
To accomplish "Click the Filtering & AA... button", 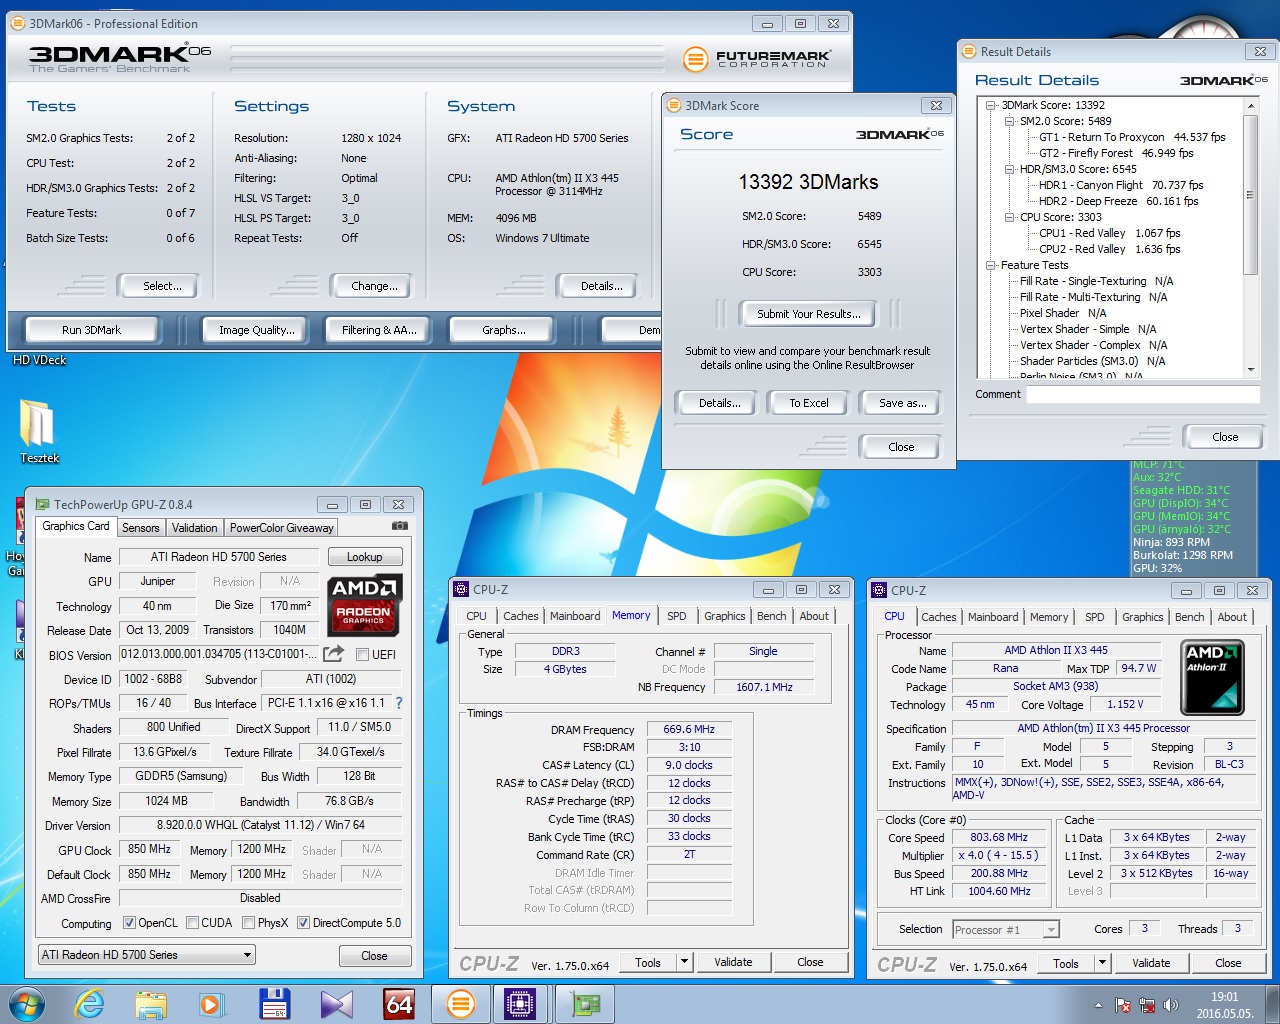I will (x=379, y=330).
